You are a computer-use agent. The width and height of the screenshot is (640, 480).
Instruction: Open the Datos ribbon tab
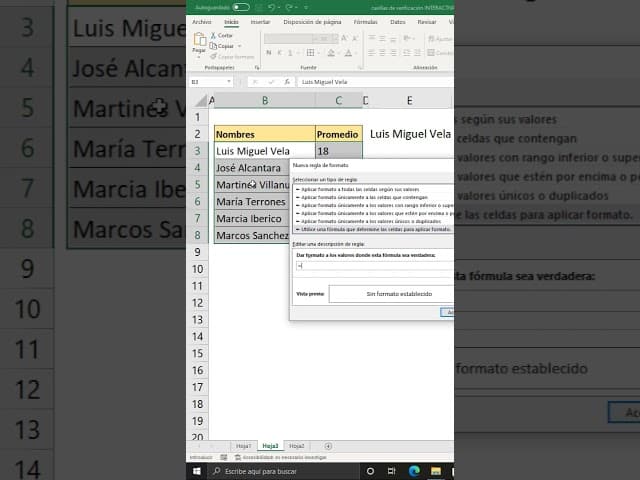398,22
